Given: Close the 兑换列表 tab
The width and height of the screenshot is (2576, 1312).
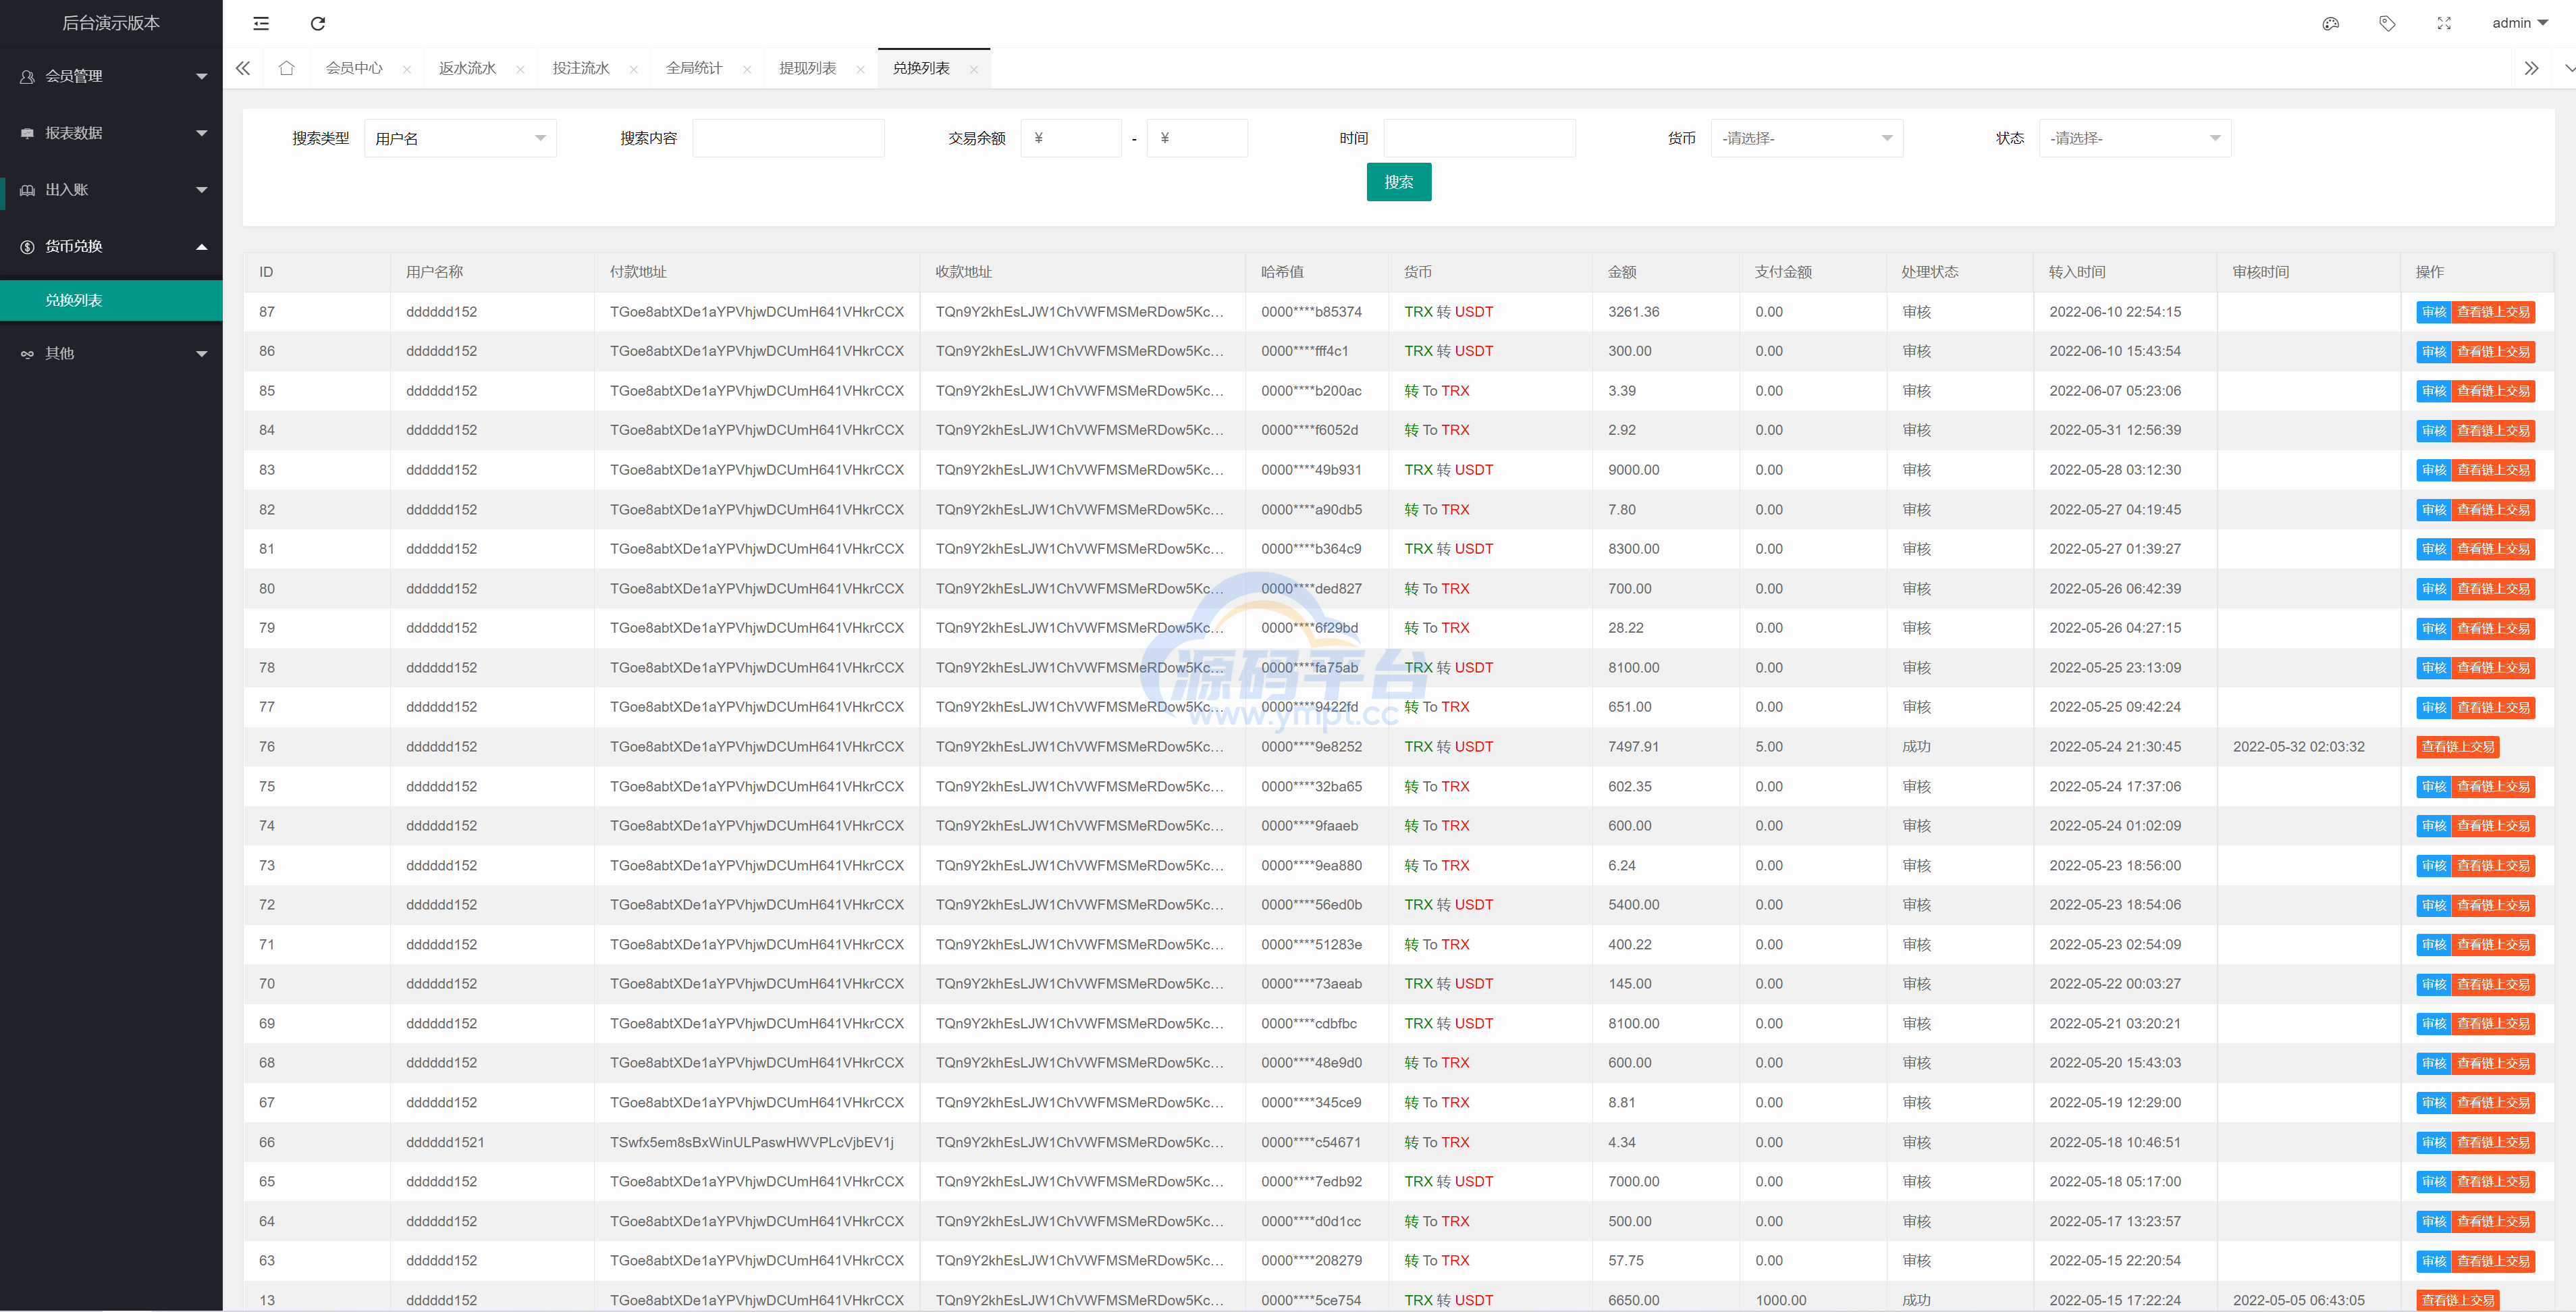Looking at the screenshot, I should [x=974, y=69].
